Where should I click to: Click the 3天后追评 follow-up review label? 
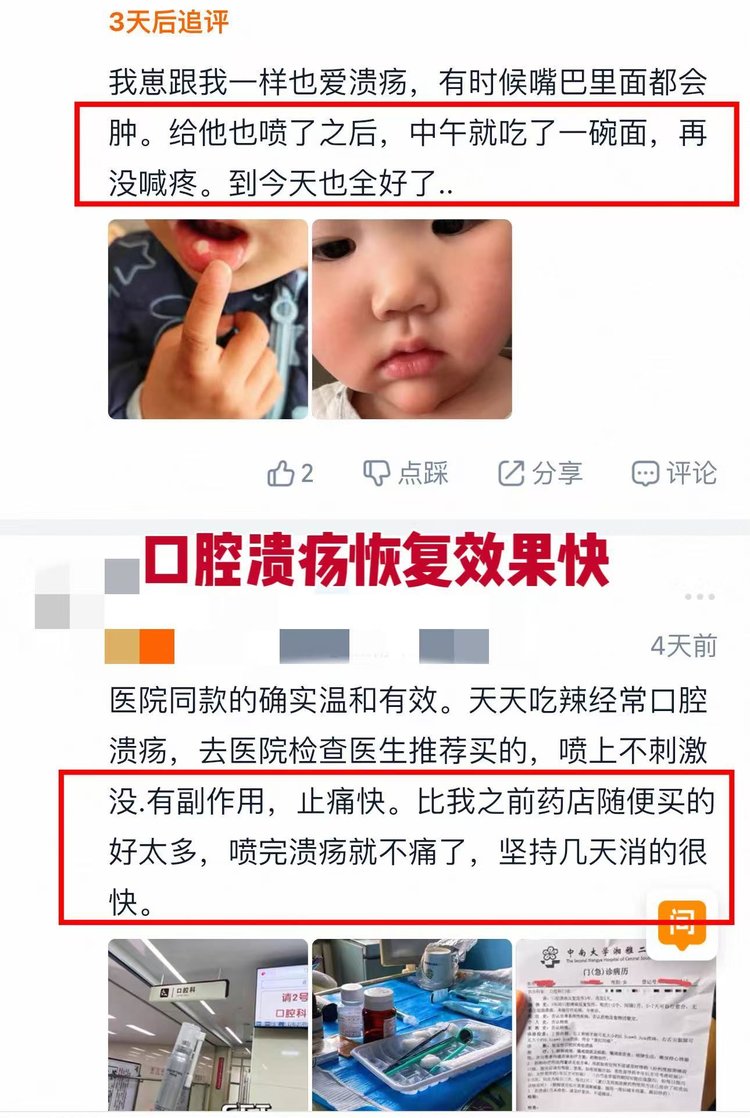(169, 21)
